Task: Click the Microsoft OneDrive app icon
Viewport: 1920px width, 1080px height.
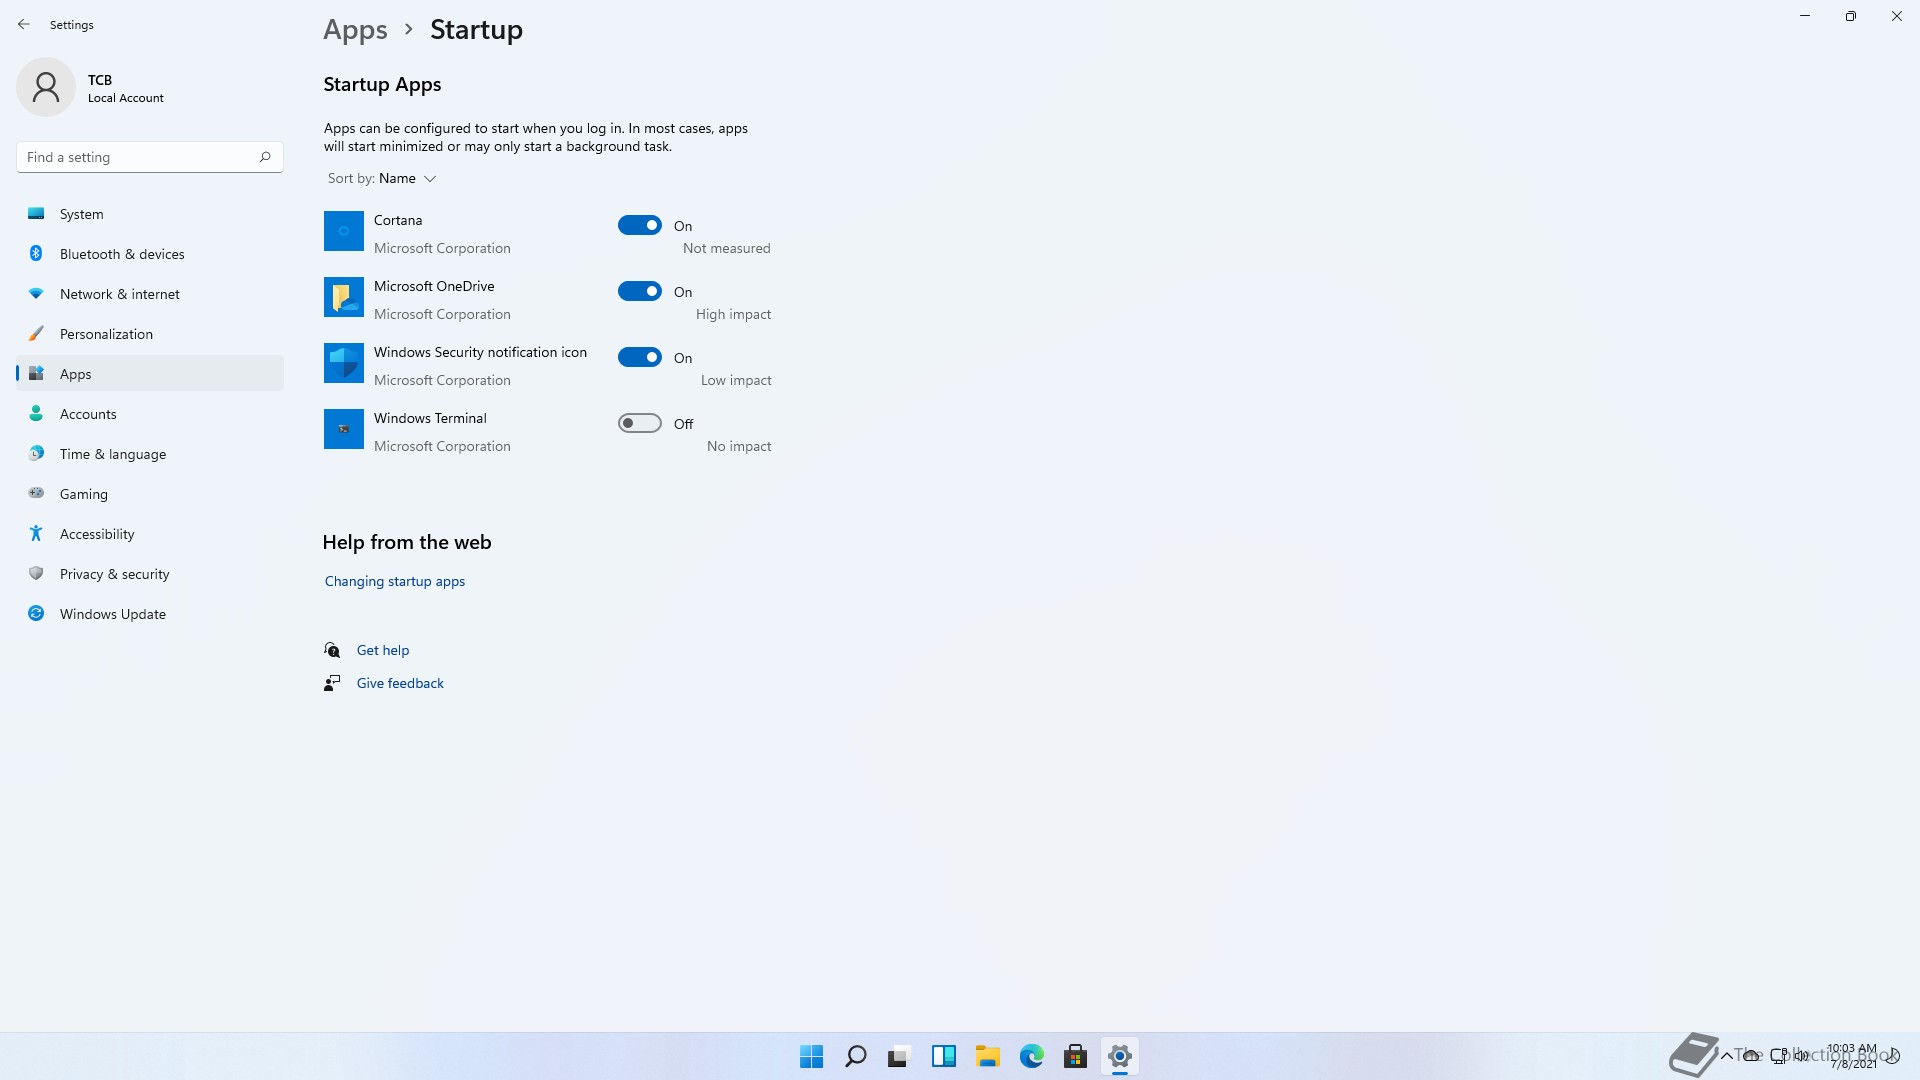Action: pyautogui.click(x=344, y=297)
